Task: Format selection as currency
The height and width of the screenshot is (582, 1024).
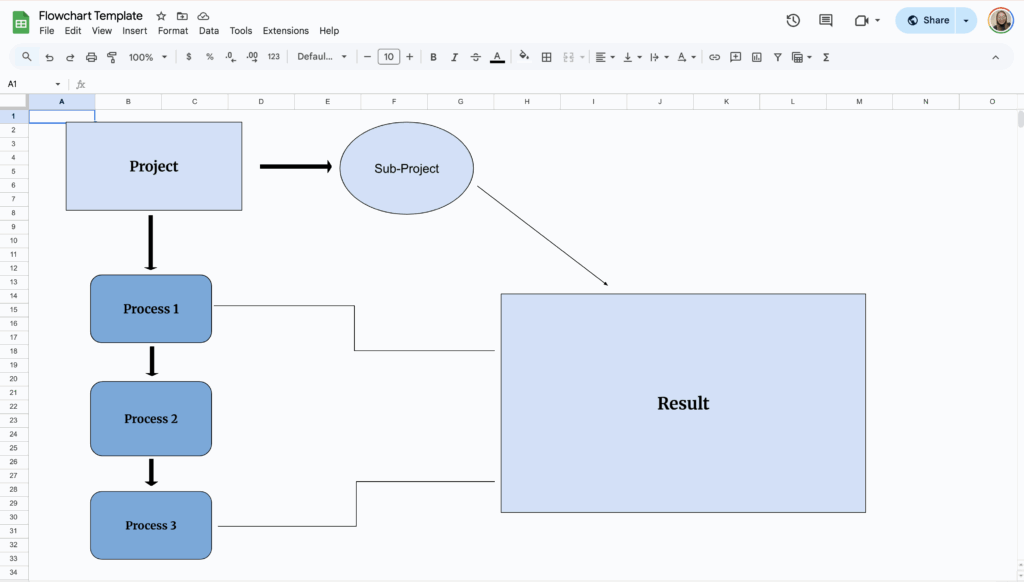Action: pyautogui.click(x=188, y=57)
